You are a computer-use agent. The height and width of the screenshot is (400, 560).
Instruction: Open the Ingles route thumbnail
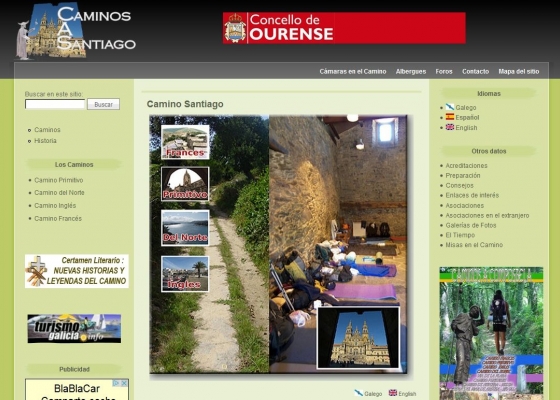pos(185,274)
